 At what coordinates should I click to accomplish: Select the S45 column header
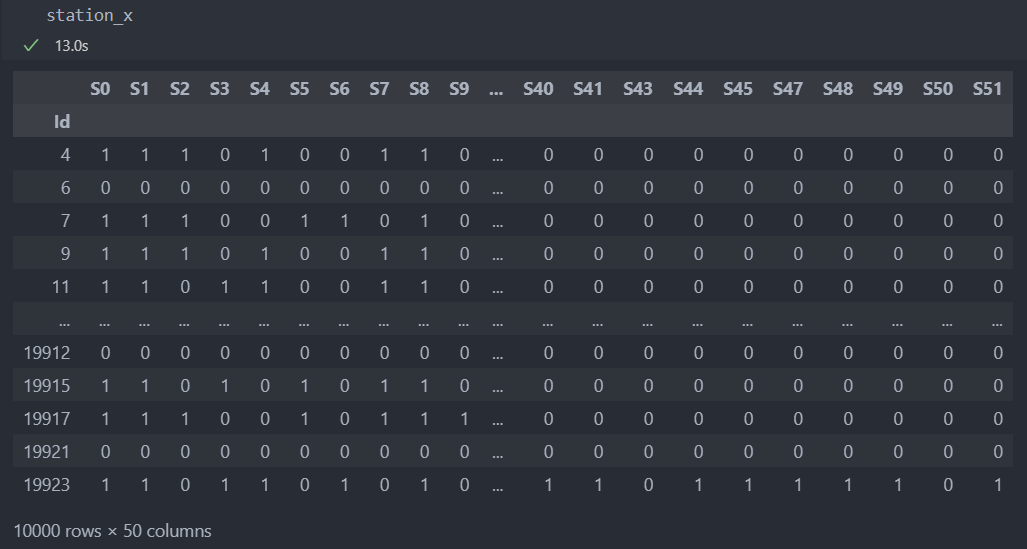click(x=738, y=88)
